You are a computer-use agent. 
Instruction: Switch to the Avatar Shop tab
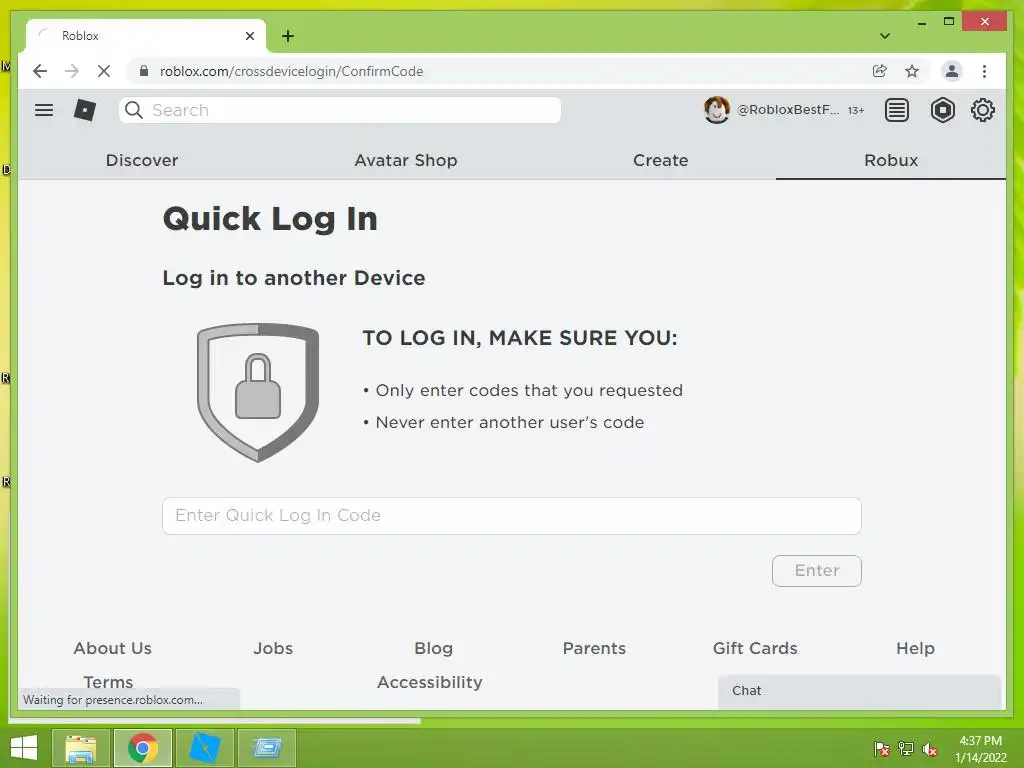[x=406, y=160]
